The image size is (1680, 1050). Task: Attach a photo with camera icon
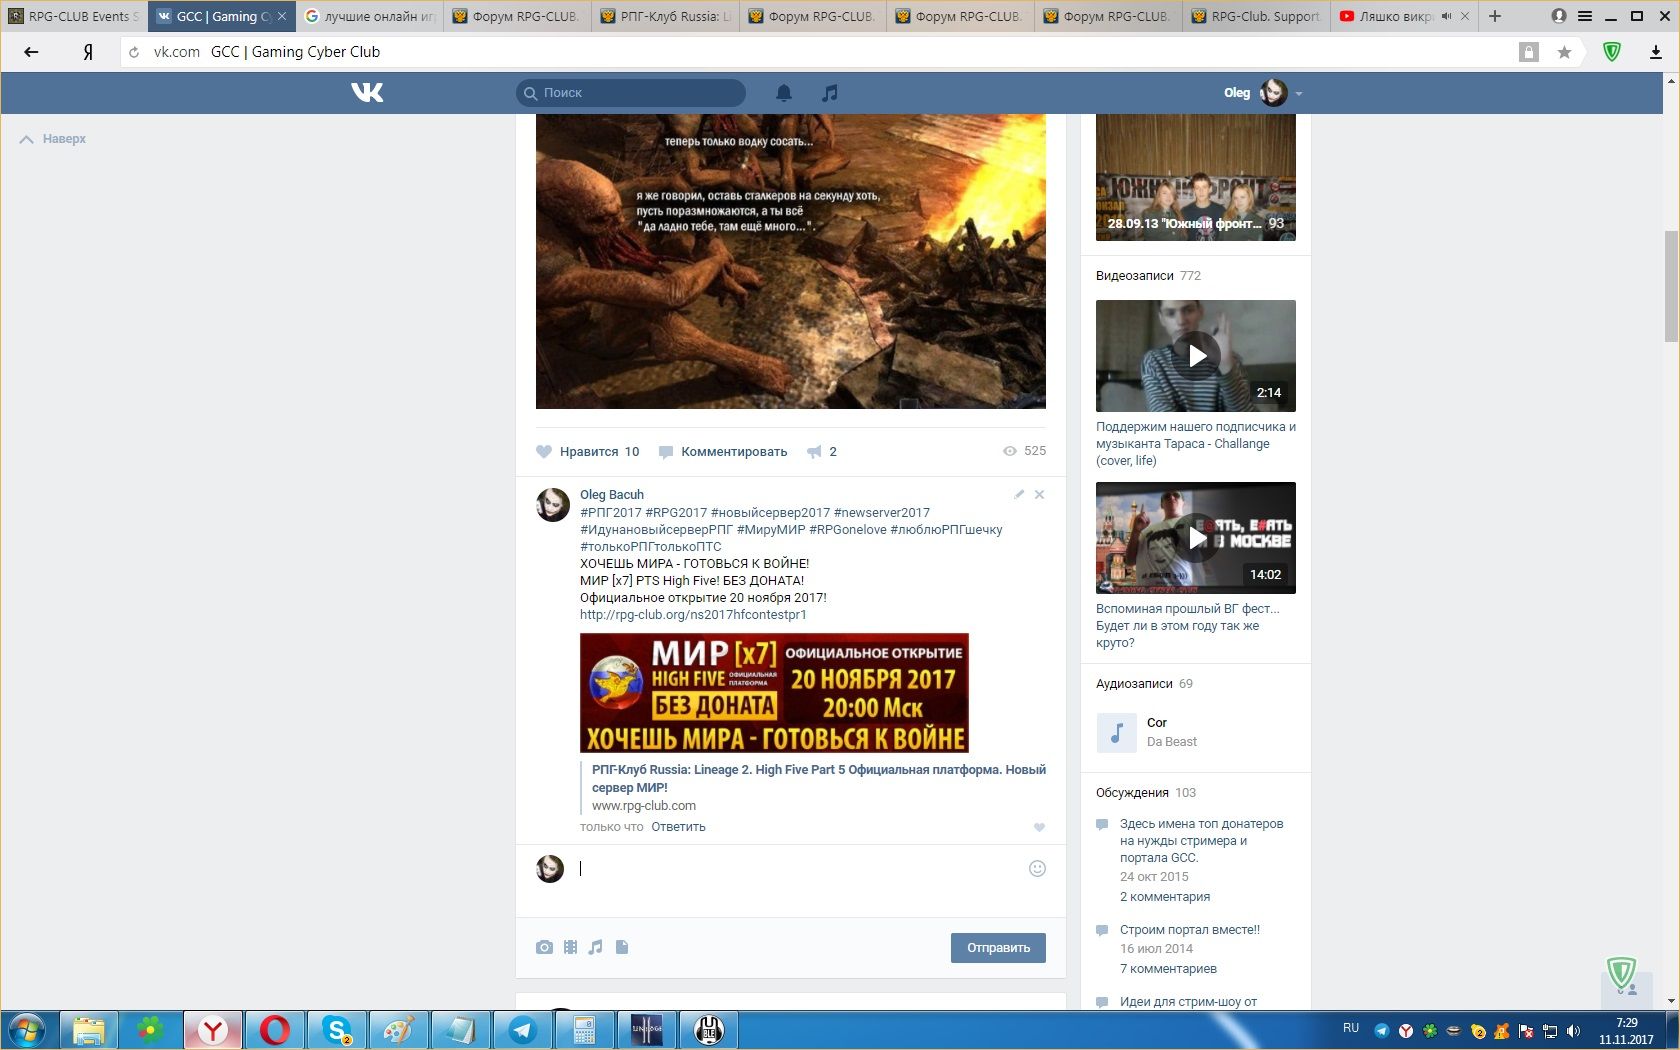[x=544, y=947]
